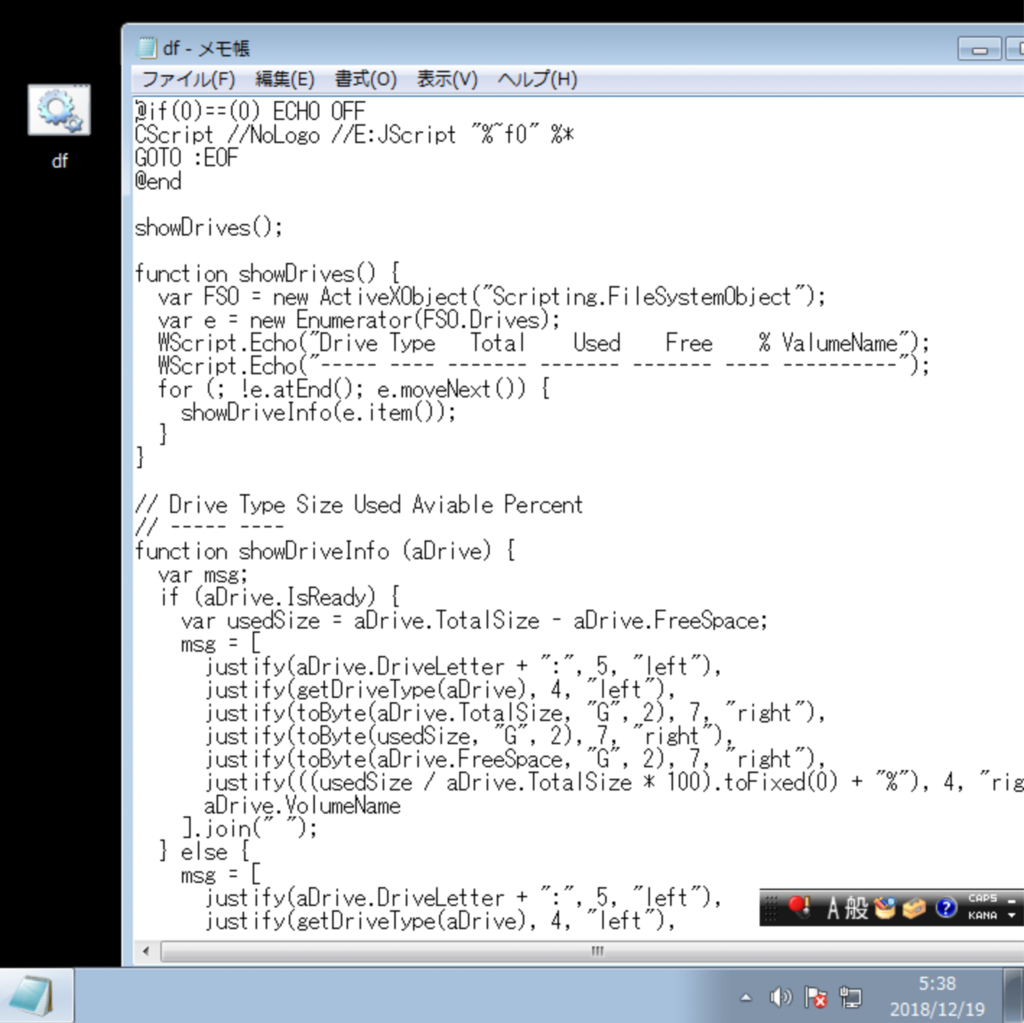Screen dimensions: 1024x1023
Task: Click the Notepad taskbar button
Action: (x=37, y=996)
